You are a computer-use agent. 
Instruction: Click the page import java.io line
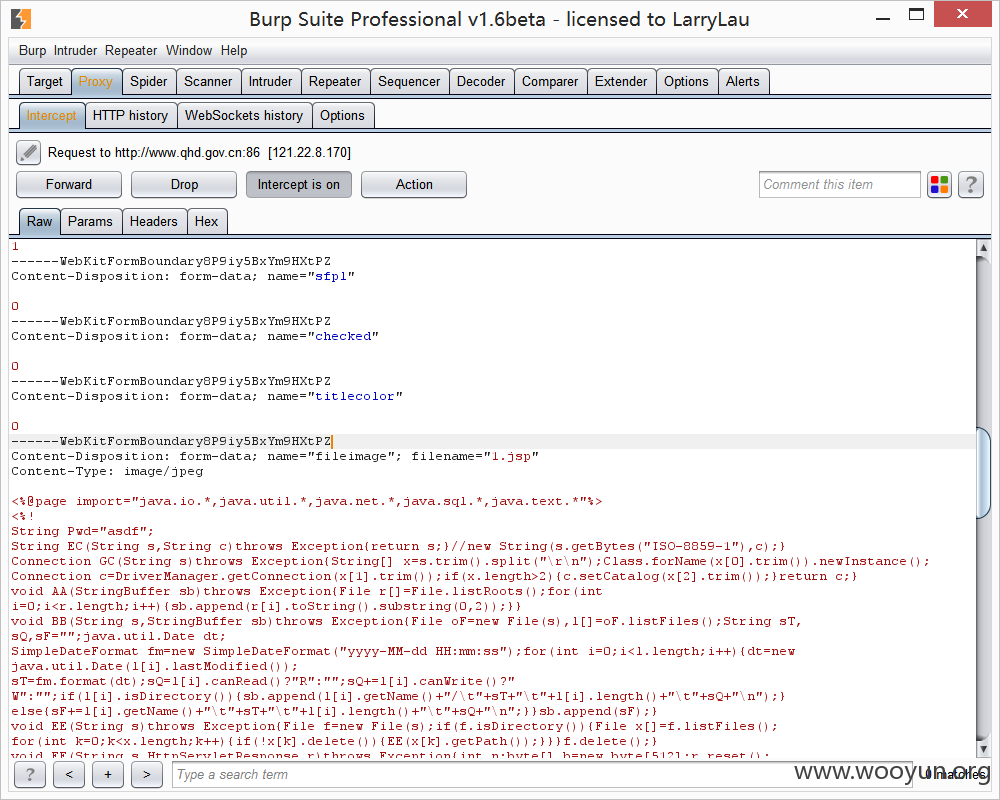pyautogui.click(x=306, y=501)
